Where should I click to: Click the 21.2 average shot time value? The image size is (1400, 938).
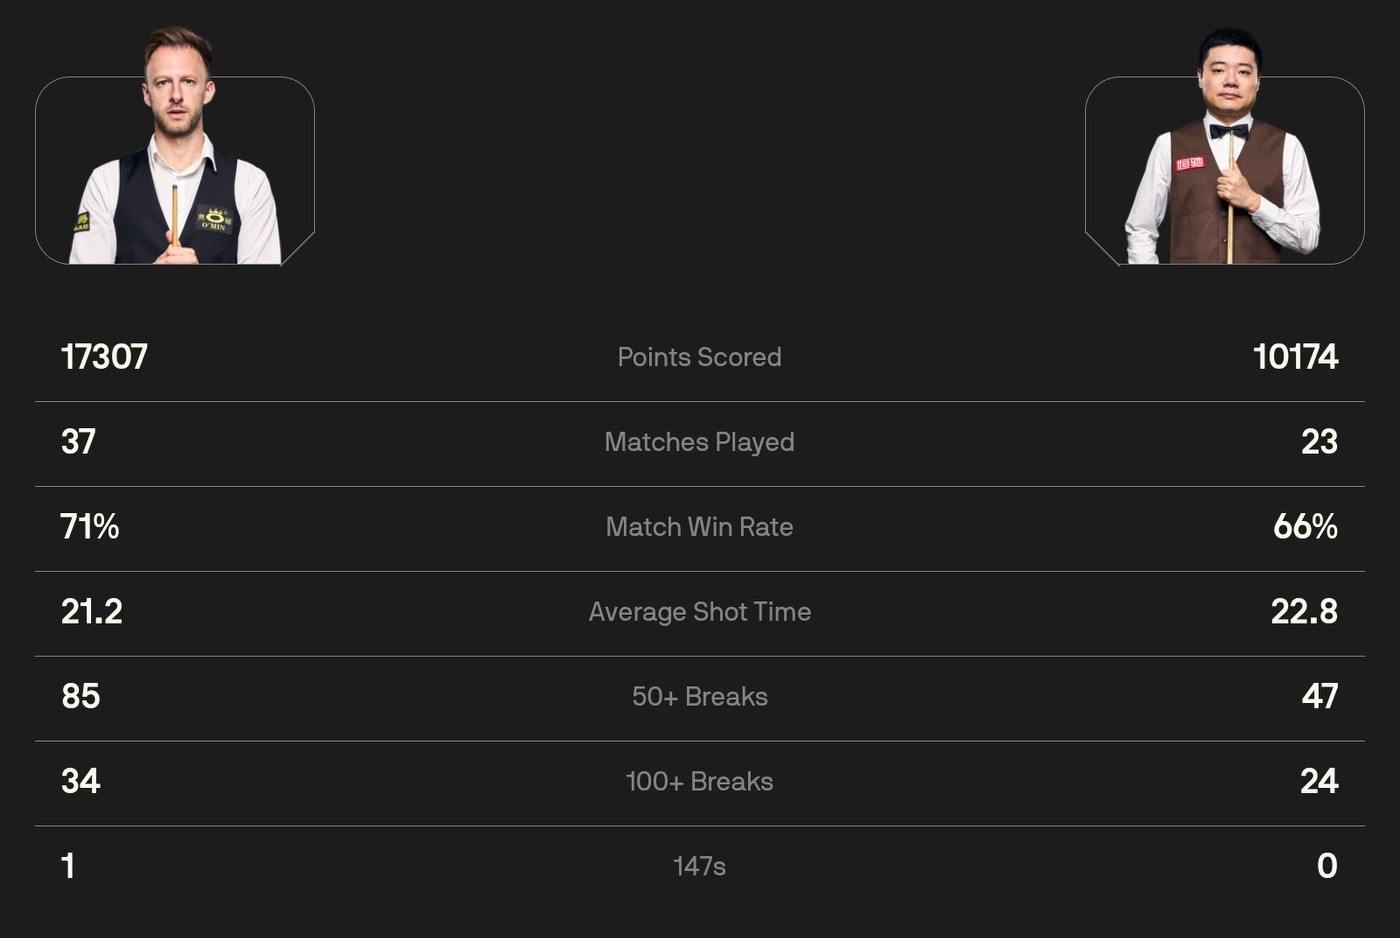click(92, 612)
